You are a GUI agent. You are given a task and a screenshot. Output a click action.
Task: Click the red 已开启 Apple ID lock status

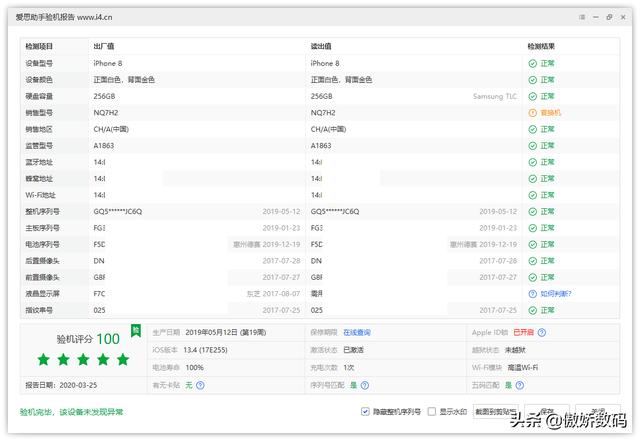tap(523, 332)
